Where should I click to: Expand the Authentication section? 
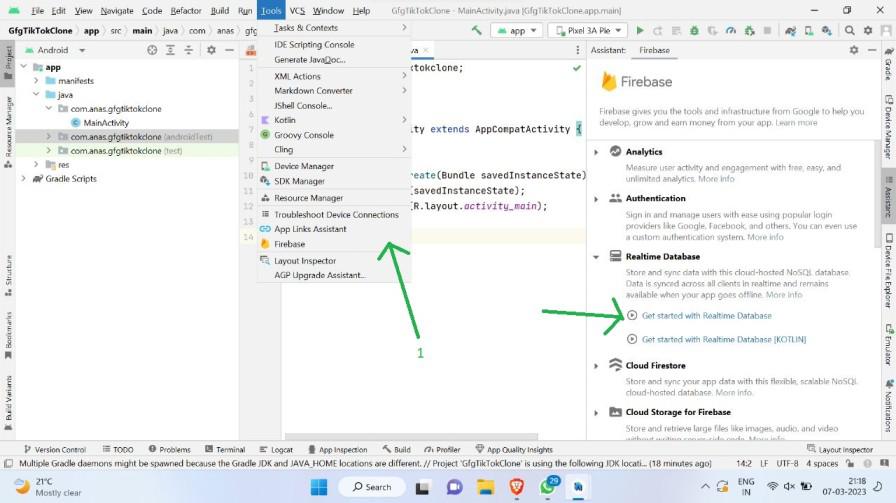596,199
